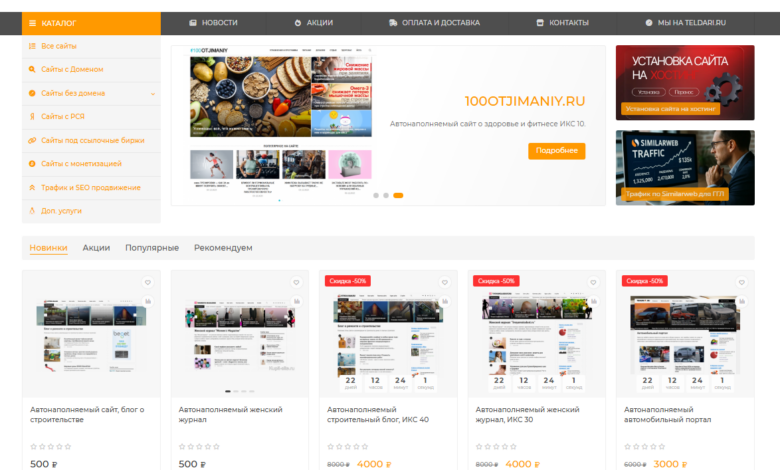Image resolution: width=780 pixels, height=470 pixels.
Task: Click the magnifier icon beside Сайты с Доменом
Action: 32,70
